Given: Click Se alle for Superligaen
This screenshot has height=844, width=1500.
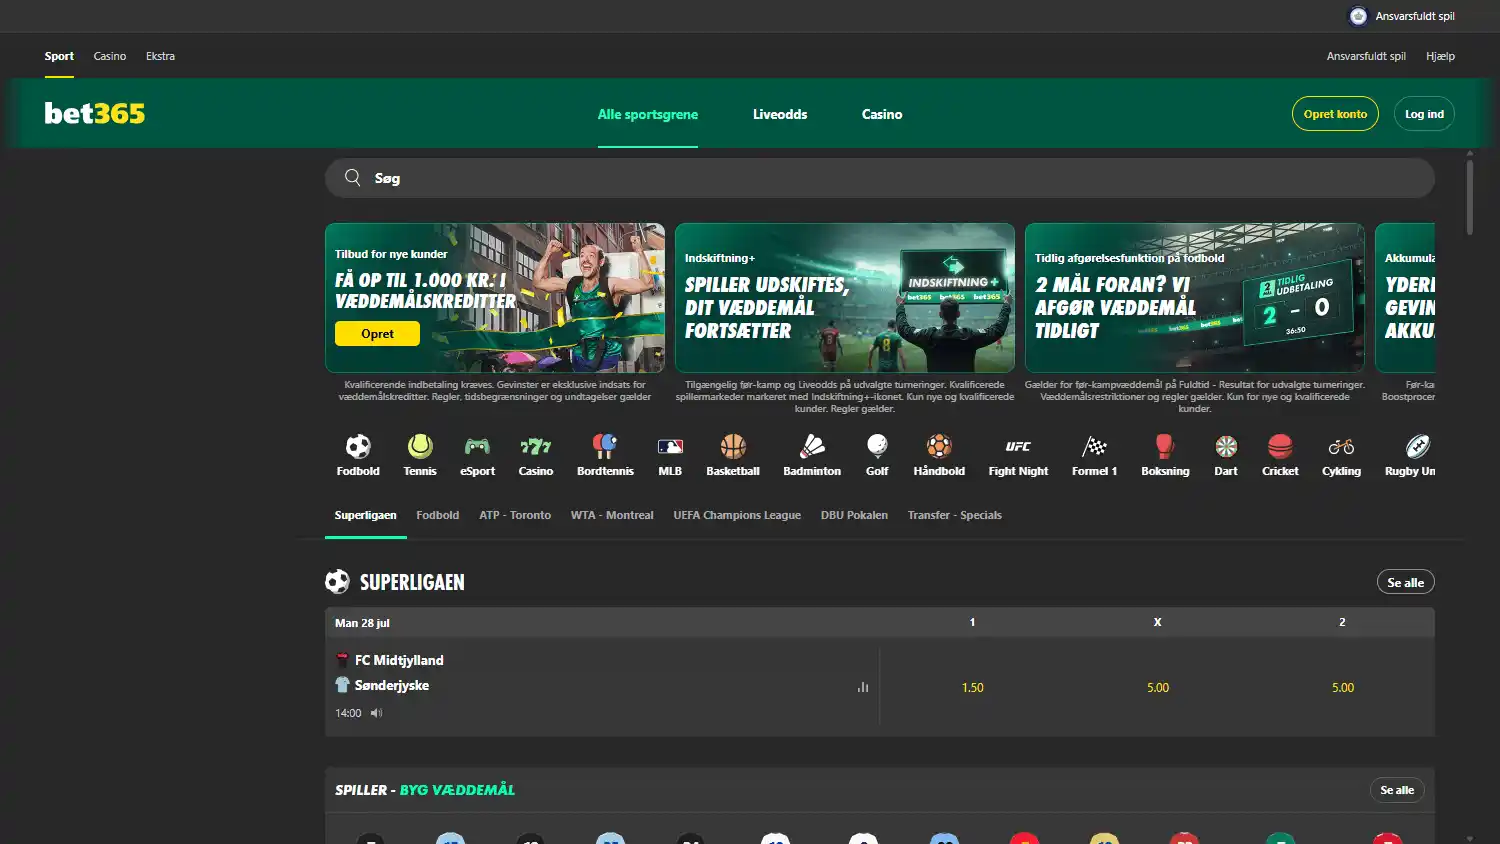Looking at the screenshot, I should point(1405,582).
